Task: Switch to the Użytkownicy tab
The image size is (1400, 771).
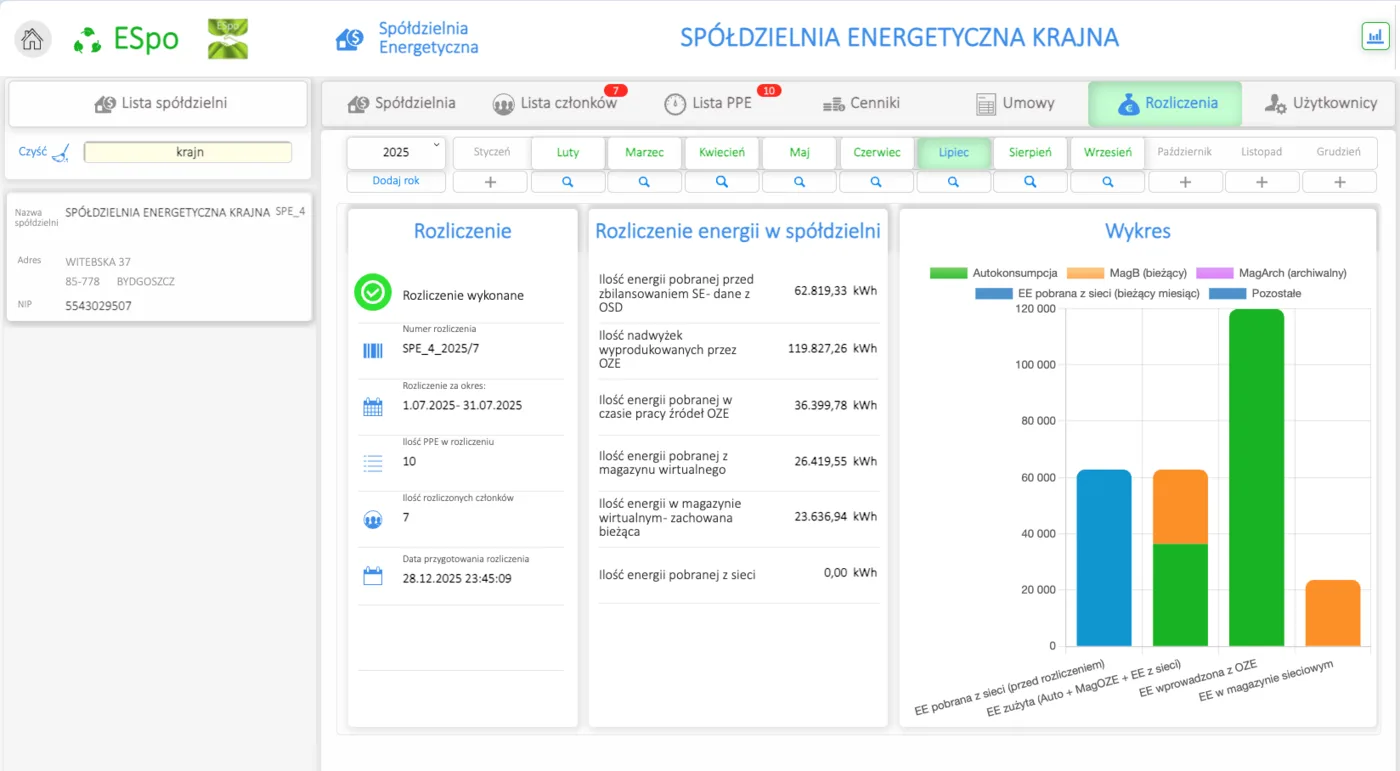Action: click(x=1320, y=103)
